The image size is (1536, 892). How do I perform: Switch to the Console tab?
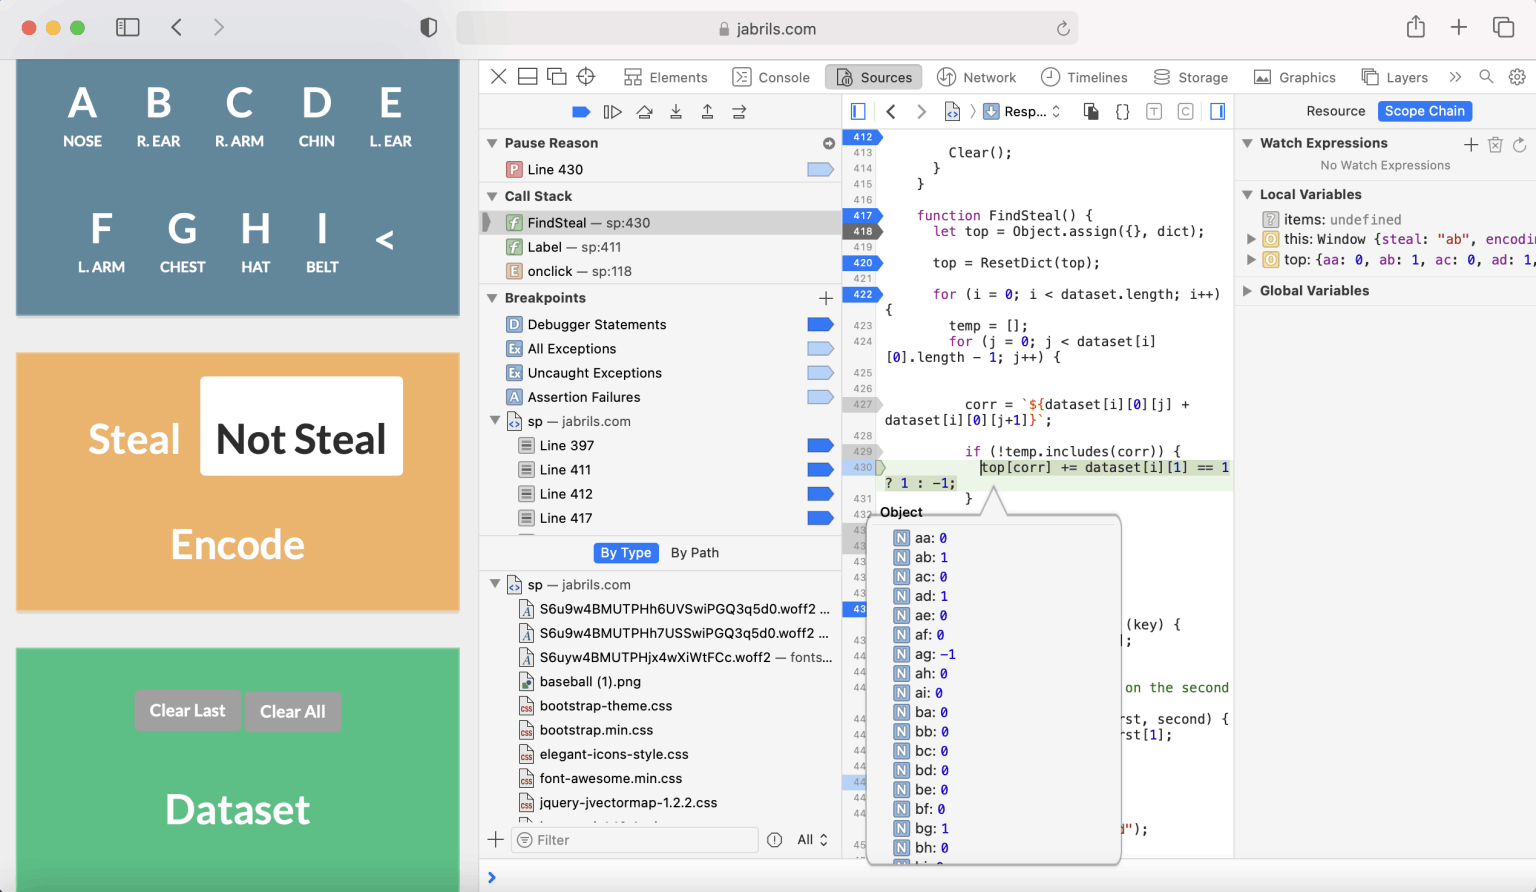point(771,77)
